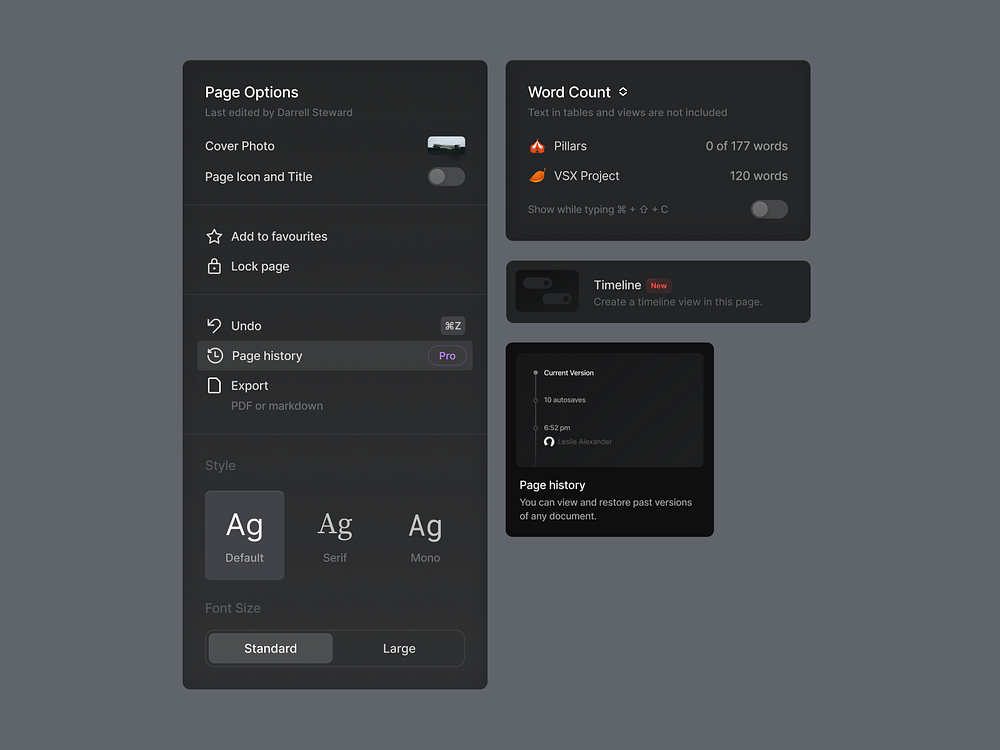Screen dimensions: 1000x750
Task: Open the Word Count sort dropdown
Action: 625,91
